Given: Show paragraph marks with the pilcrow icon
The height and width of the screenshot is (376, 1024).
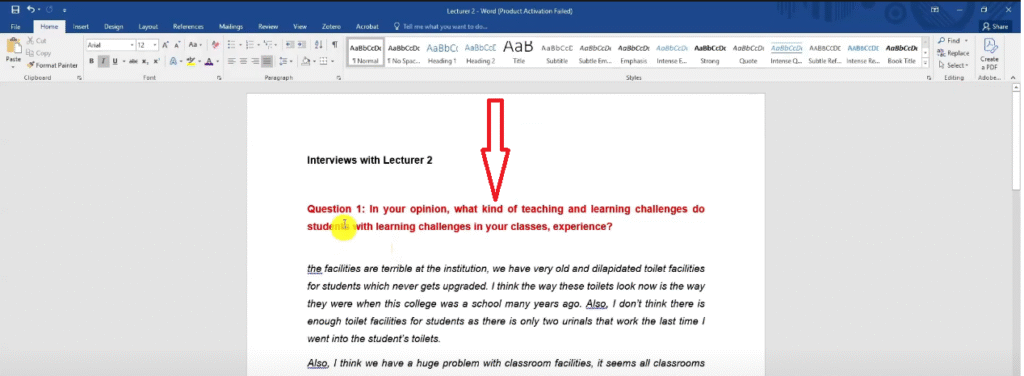Looking at the screenshot, I should [x=334, y=45].
